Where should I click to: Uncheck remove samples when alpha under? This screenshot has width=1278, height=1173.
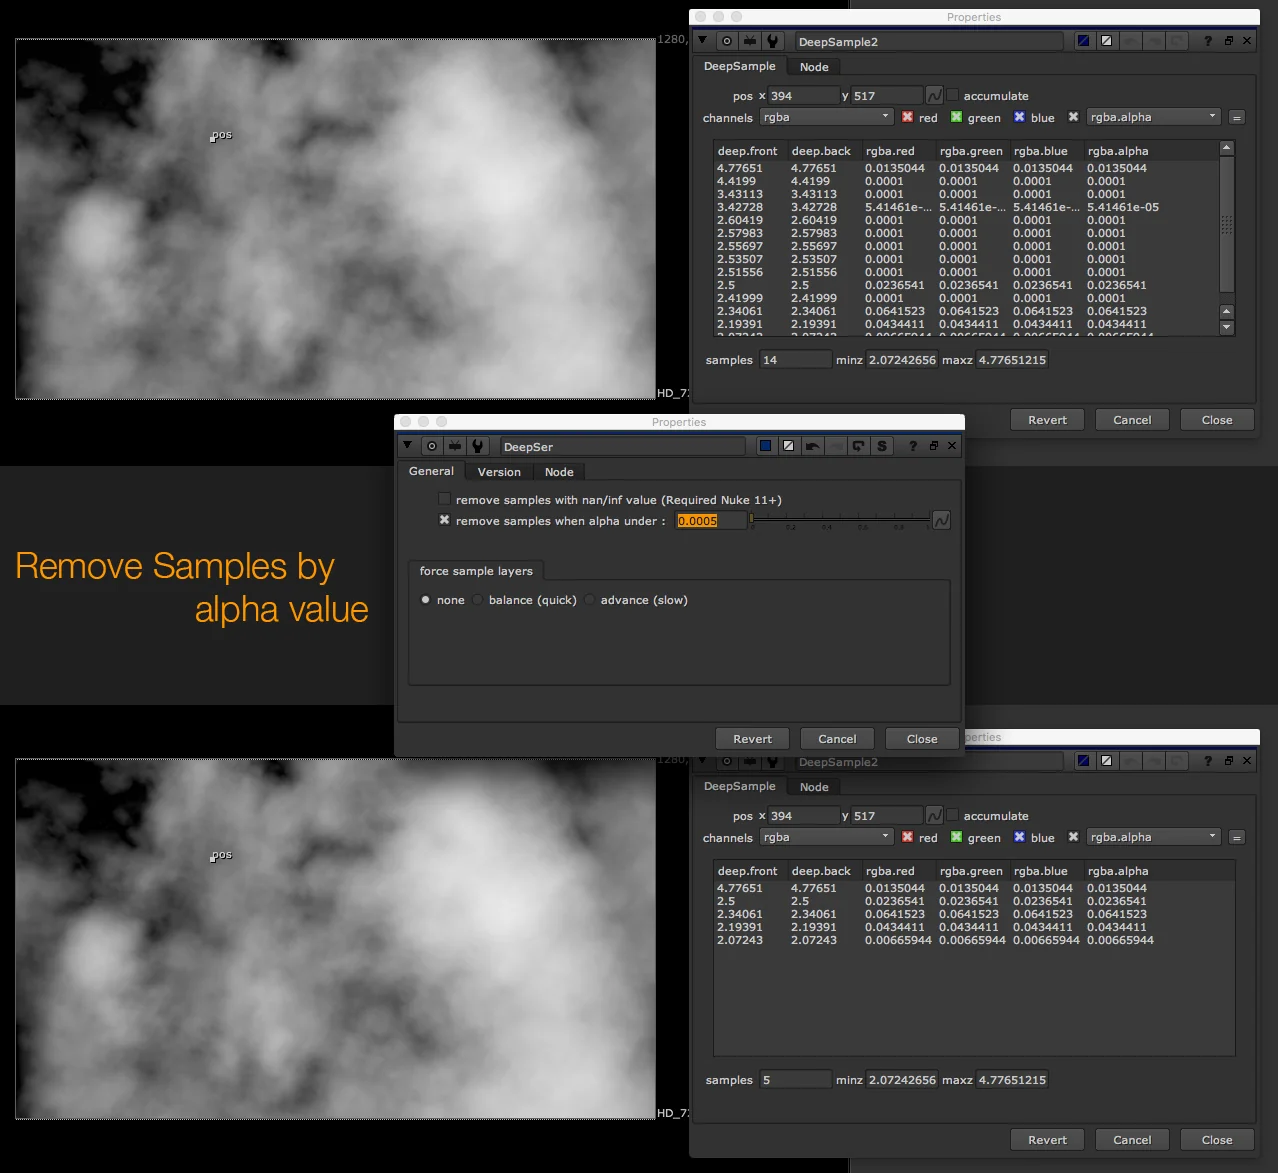point(444,520)
